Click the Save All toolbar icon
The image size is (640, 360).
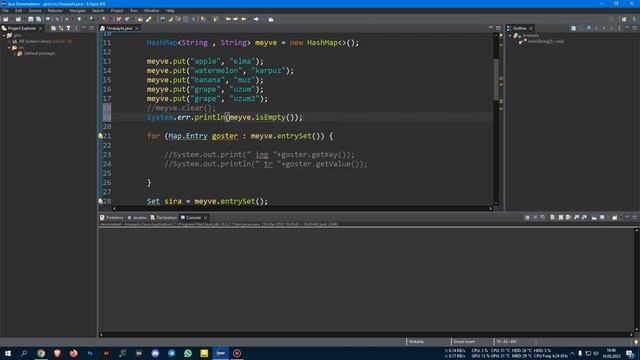pos(39,19)
